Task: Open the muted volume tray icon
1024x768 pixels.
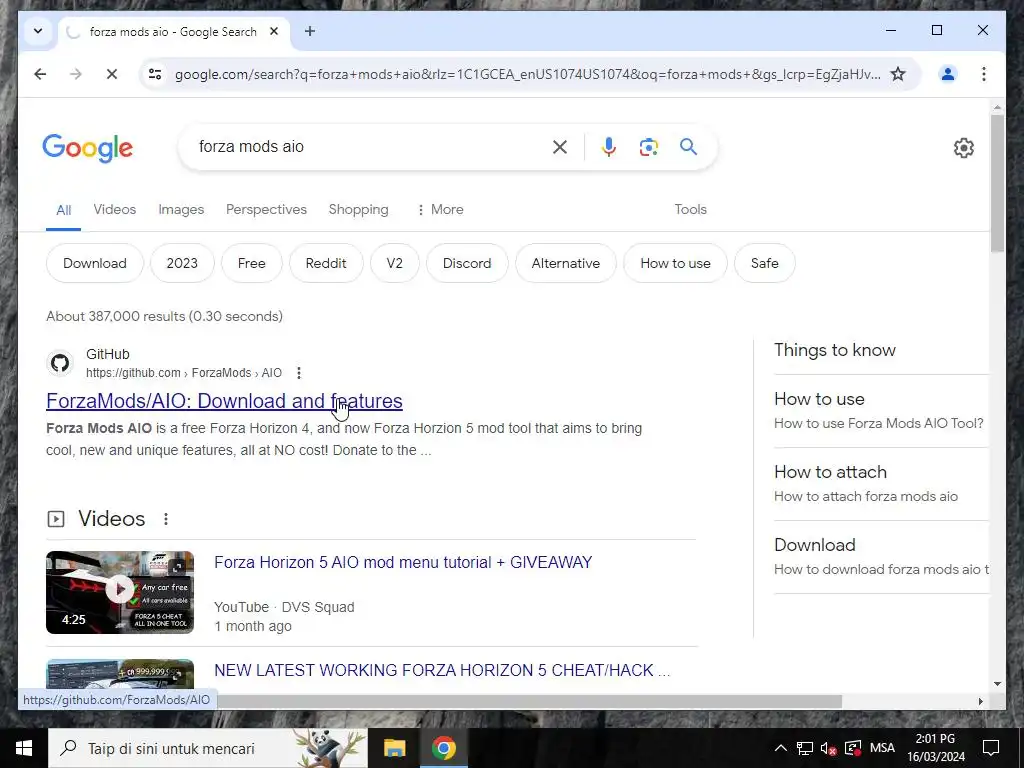Action: tap(828, 748)
